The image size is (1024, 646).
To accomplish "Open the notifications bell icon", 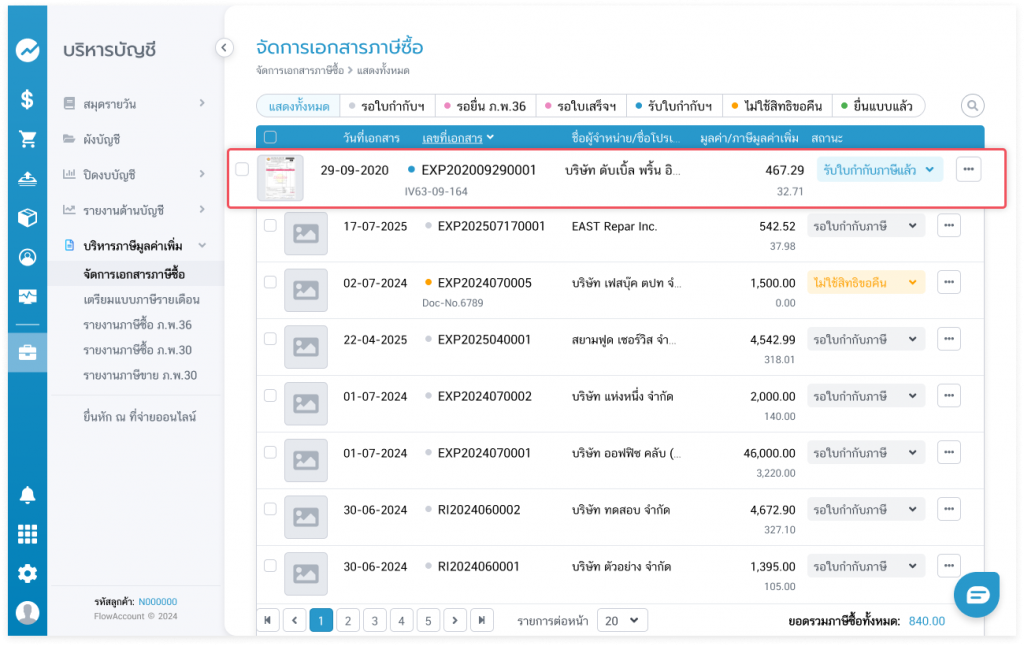I will point(27,495).
